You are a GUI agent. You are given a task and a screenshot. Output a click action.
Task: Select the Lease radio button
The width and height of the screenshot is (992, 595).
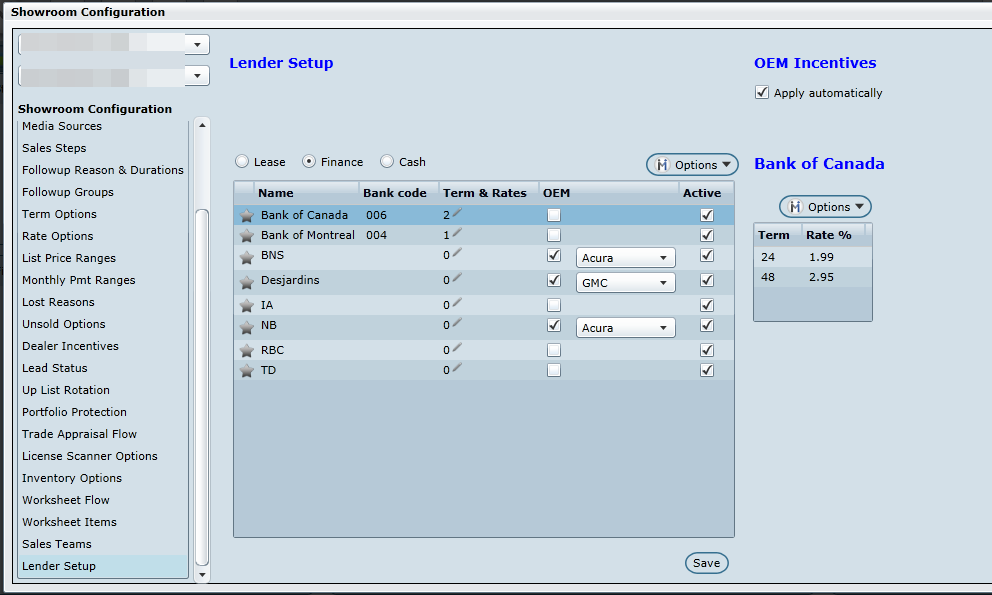[x=242, y=162]
